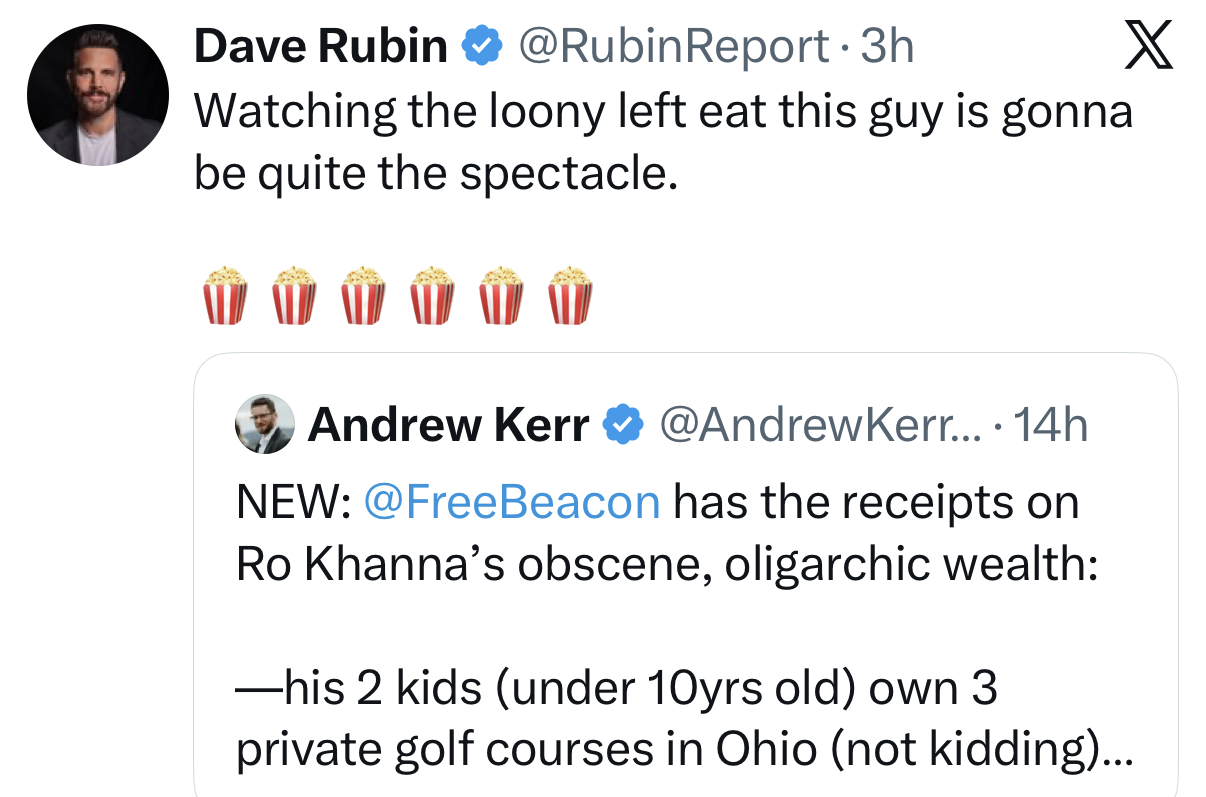This screenshot has height=797, width=1206.
Task: Click the X logo icon
Action: (x=1148, y=46)
